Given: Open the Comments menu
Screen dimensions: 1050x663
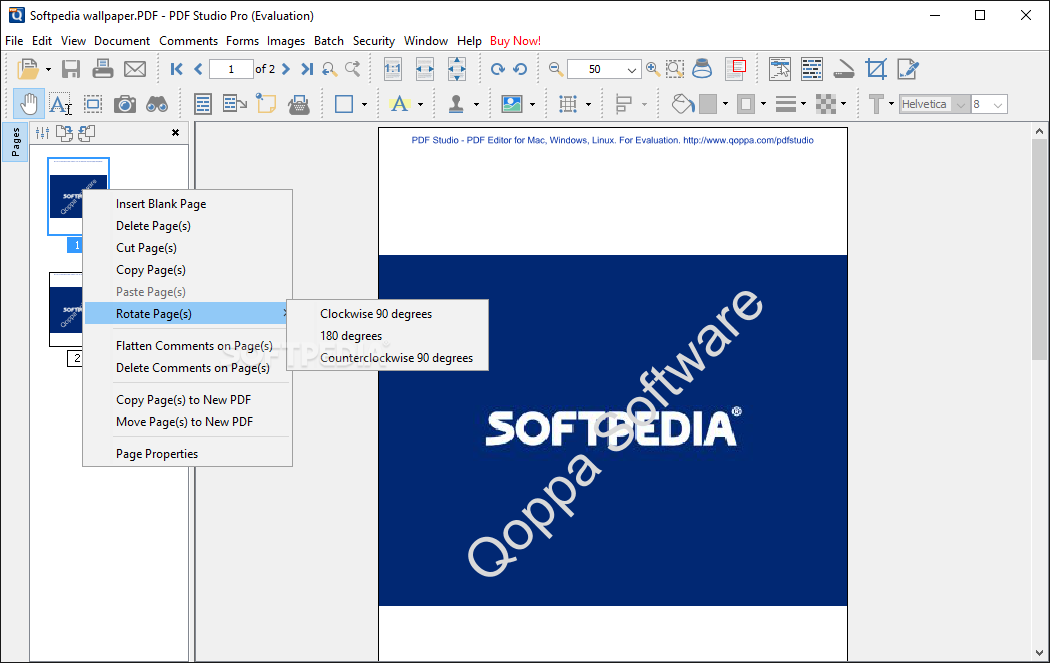Looking at the screenshot, I should pyautogui.click(x=188, y=41).
